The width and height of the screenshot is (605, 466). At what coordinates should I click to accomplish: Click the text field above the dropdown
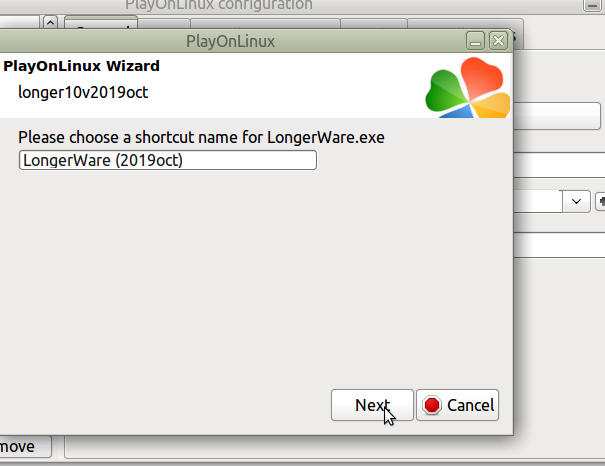tap(559, 165)
